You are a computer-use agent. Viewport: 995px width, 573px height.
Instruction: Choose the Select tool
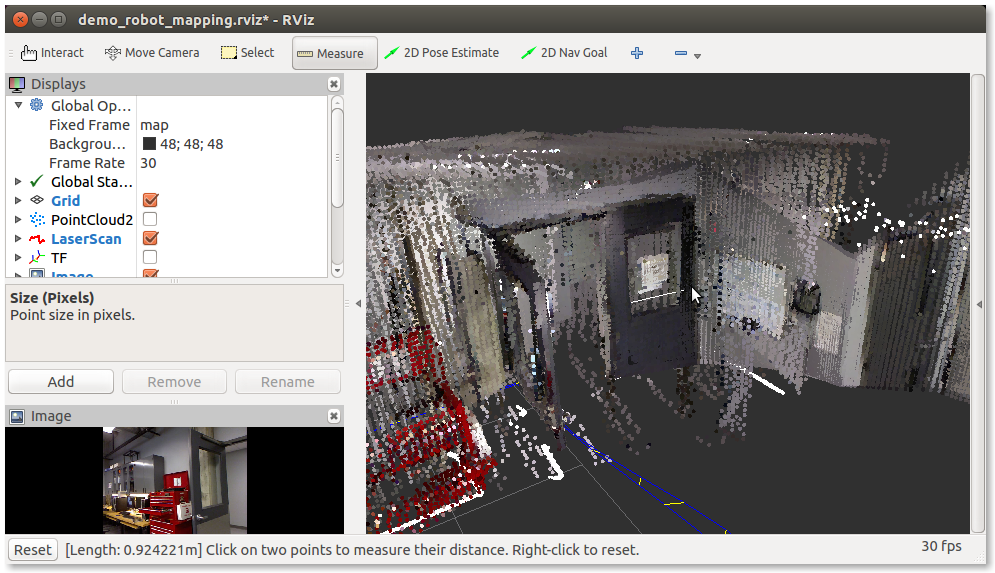[x=247, y=53]
